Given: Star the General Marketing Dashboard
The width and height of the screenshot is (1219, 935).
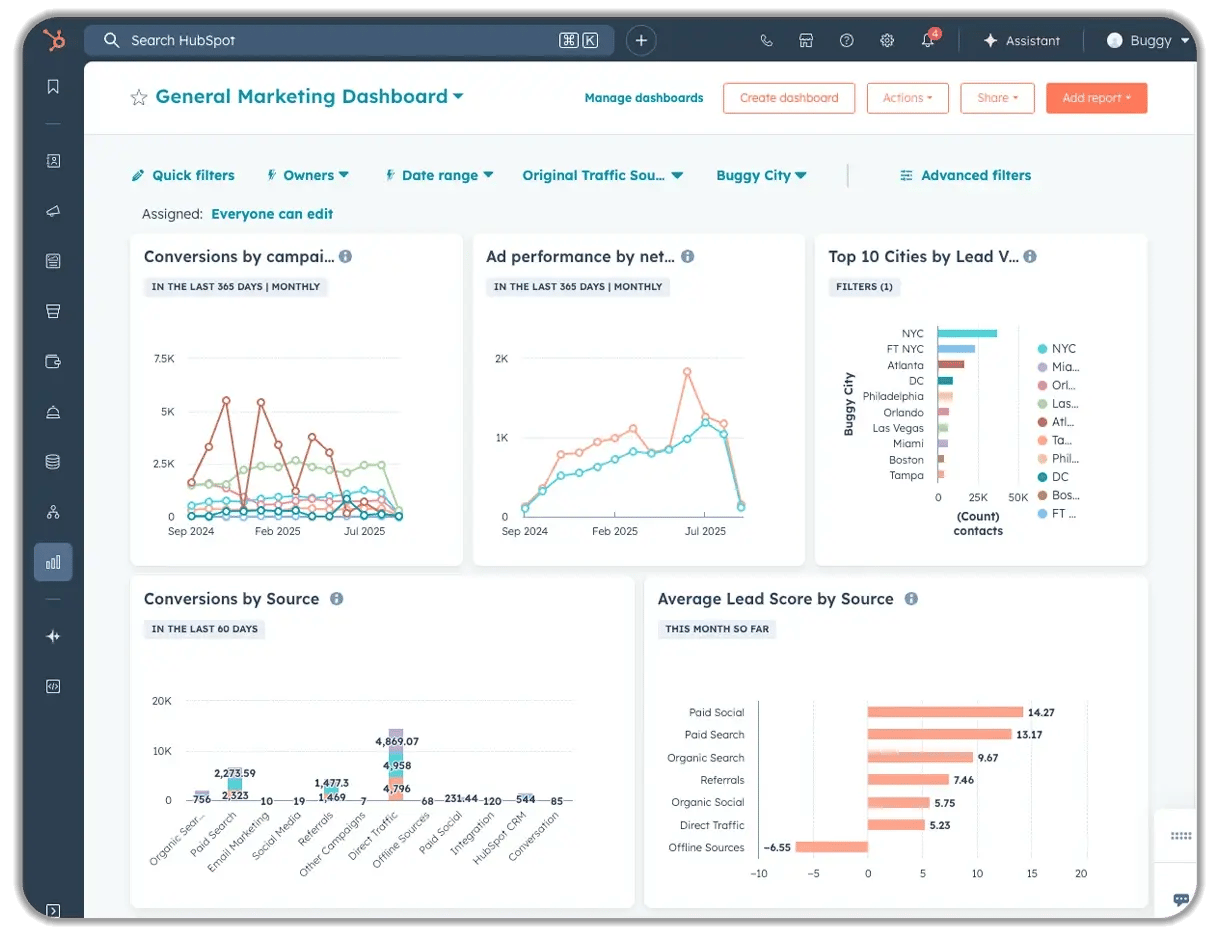Looking at the screenshot, I should 137,97.
